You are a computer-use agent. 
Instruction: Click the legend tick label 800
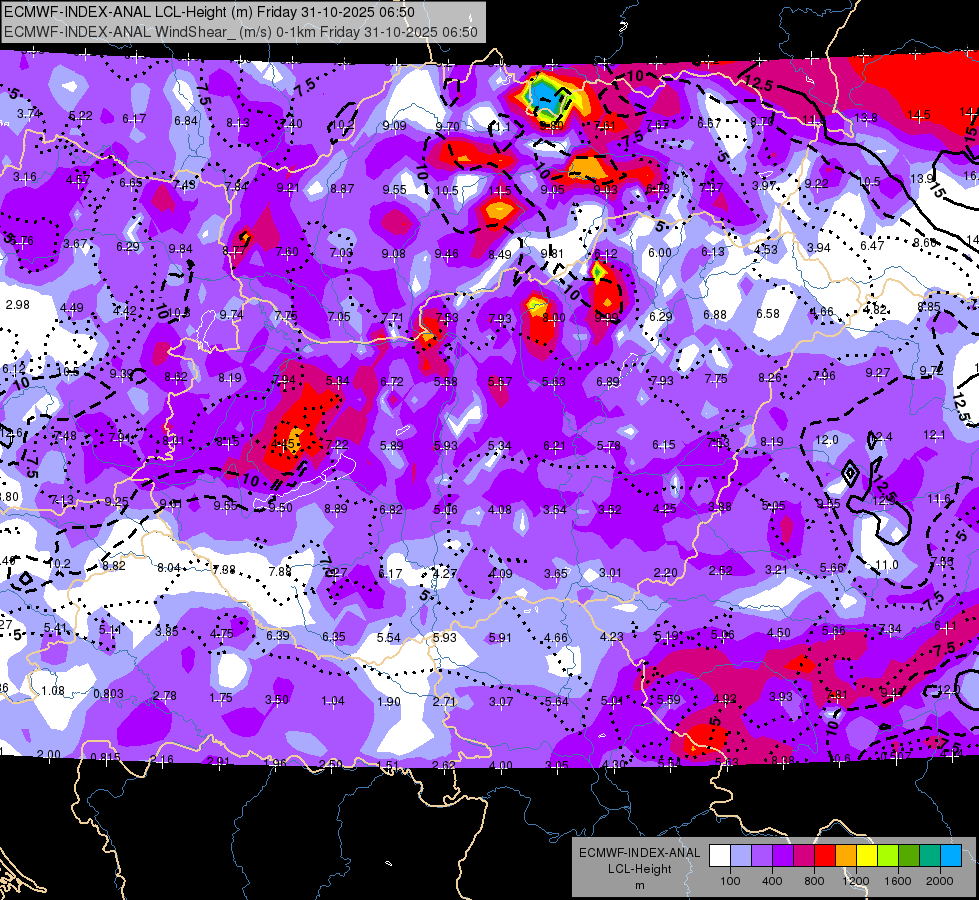[814, 881]
